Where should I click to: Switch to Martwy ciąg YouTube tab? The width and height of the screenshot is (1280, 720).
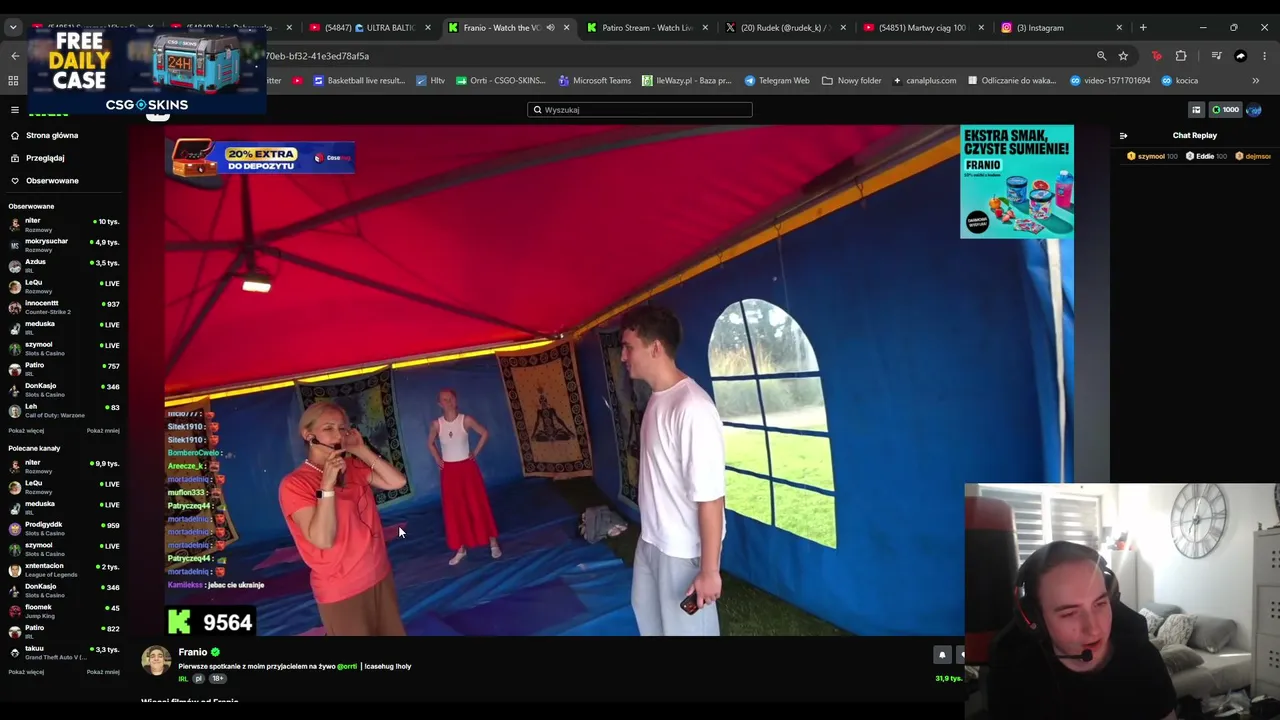pyautogui.click(x=922, y=28)
